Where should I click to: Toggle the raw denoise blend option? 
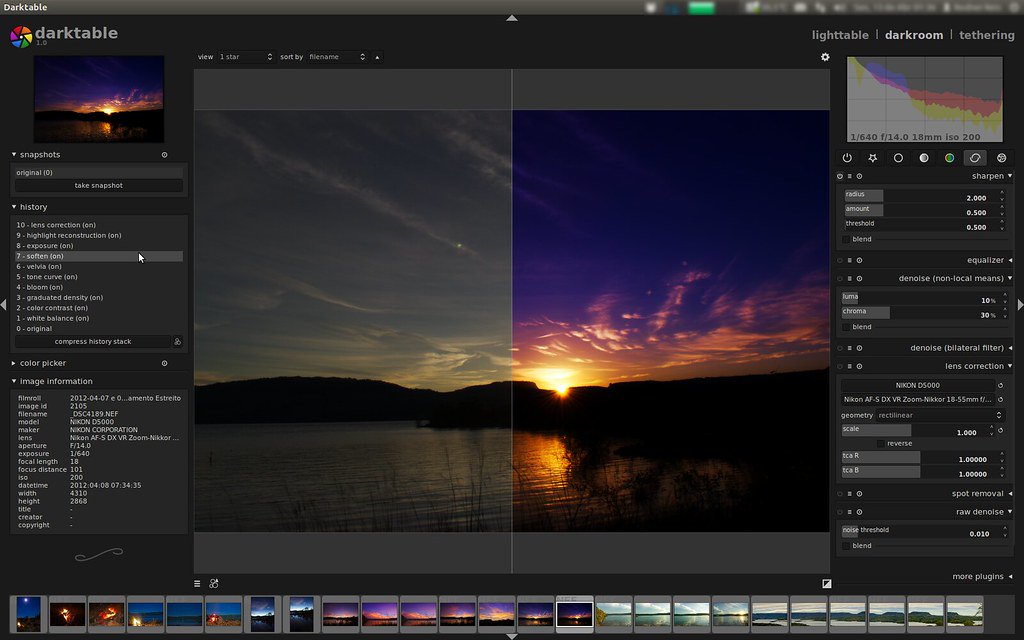(847, 545)
